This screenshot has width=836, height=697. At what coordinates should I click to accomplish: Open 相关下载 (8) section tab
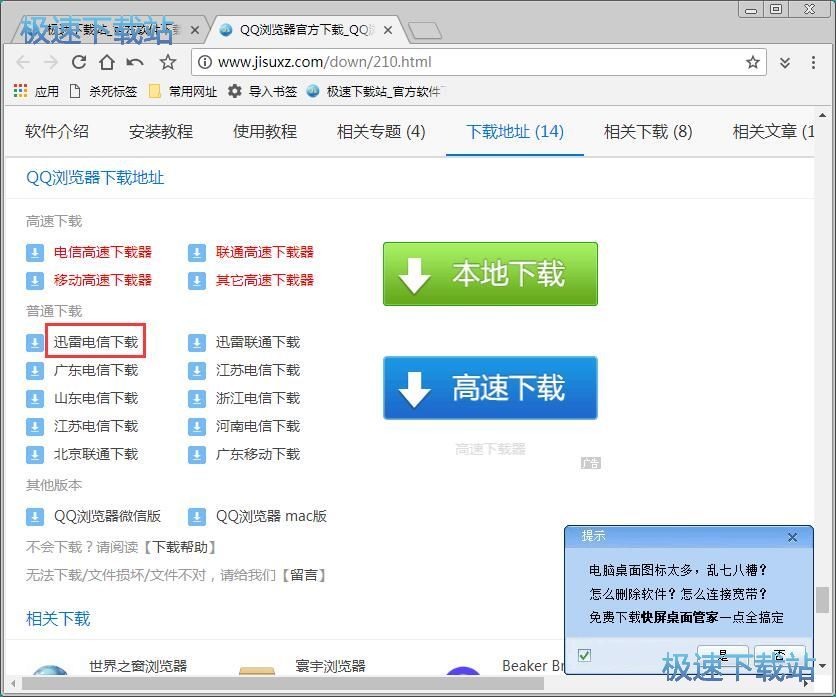tap(648, 131)
